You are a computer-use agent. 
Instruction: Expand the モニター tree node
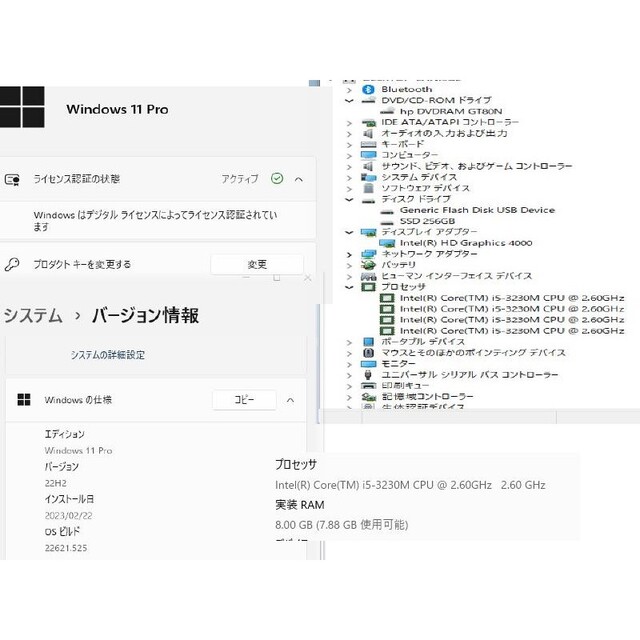[349, 364]
